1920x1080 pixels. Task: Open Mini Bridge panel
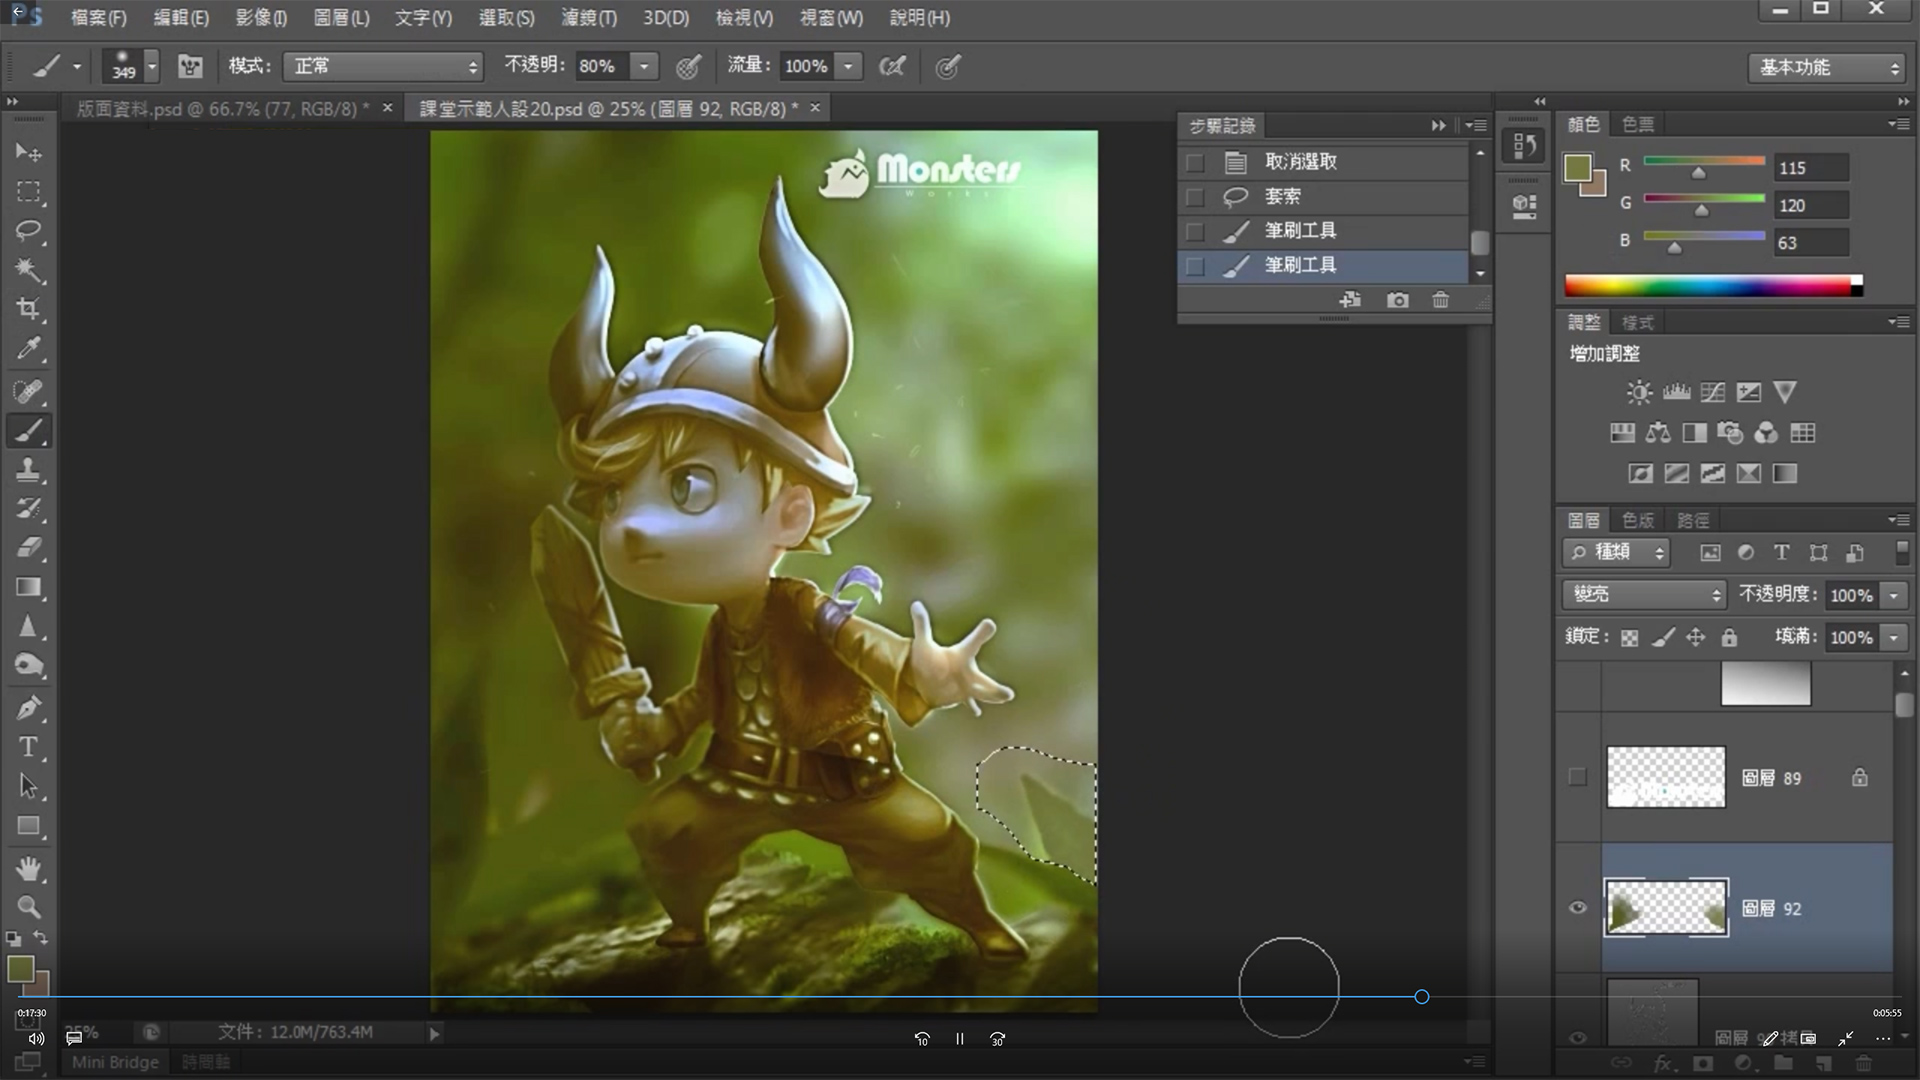click(115, 1062)
